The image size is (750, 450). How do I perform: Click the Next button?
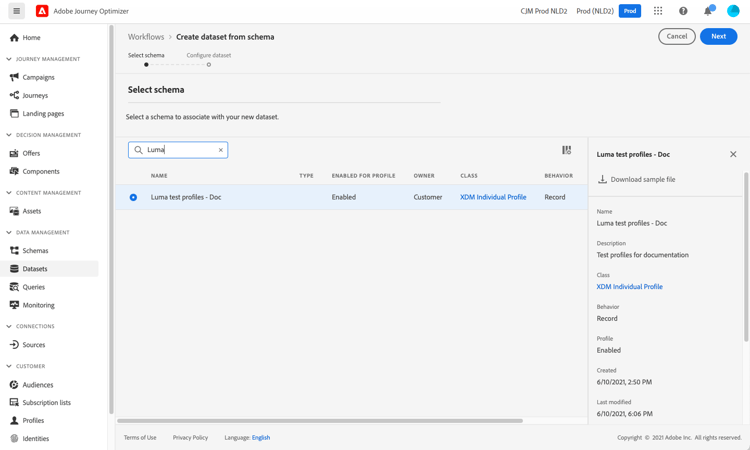tap(718, 36)
